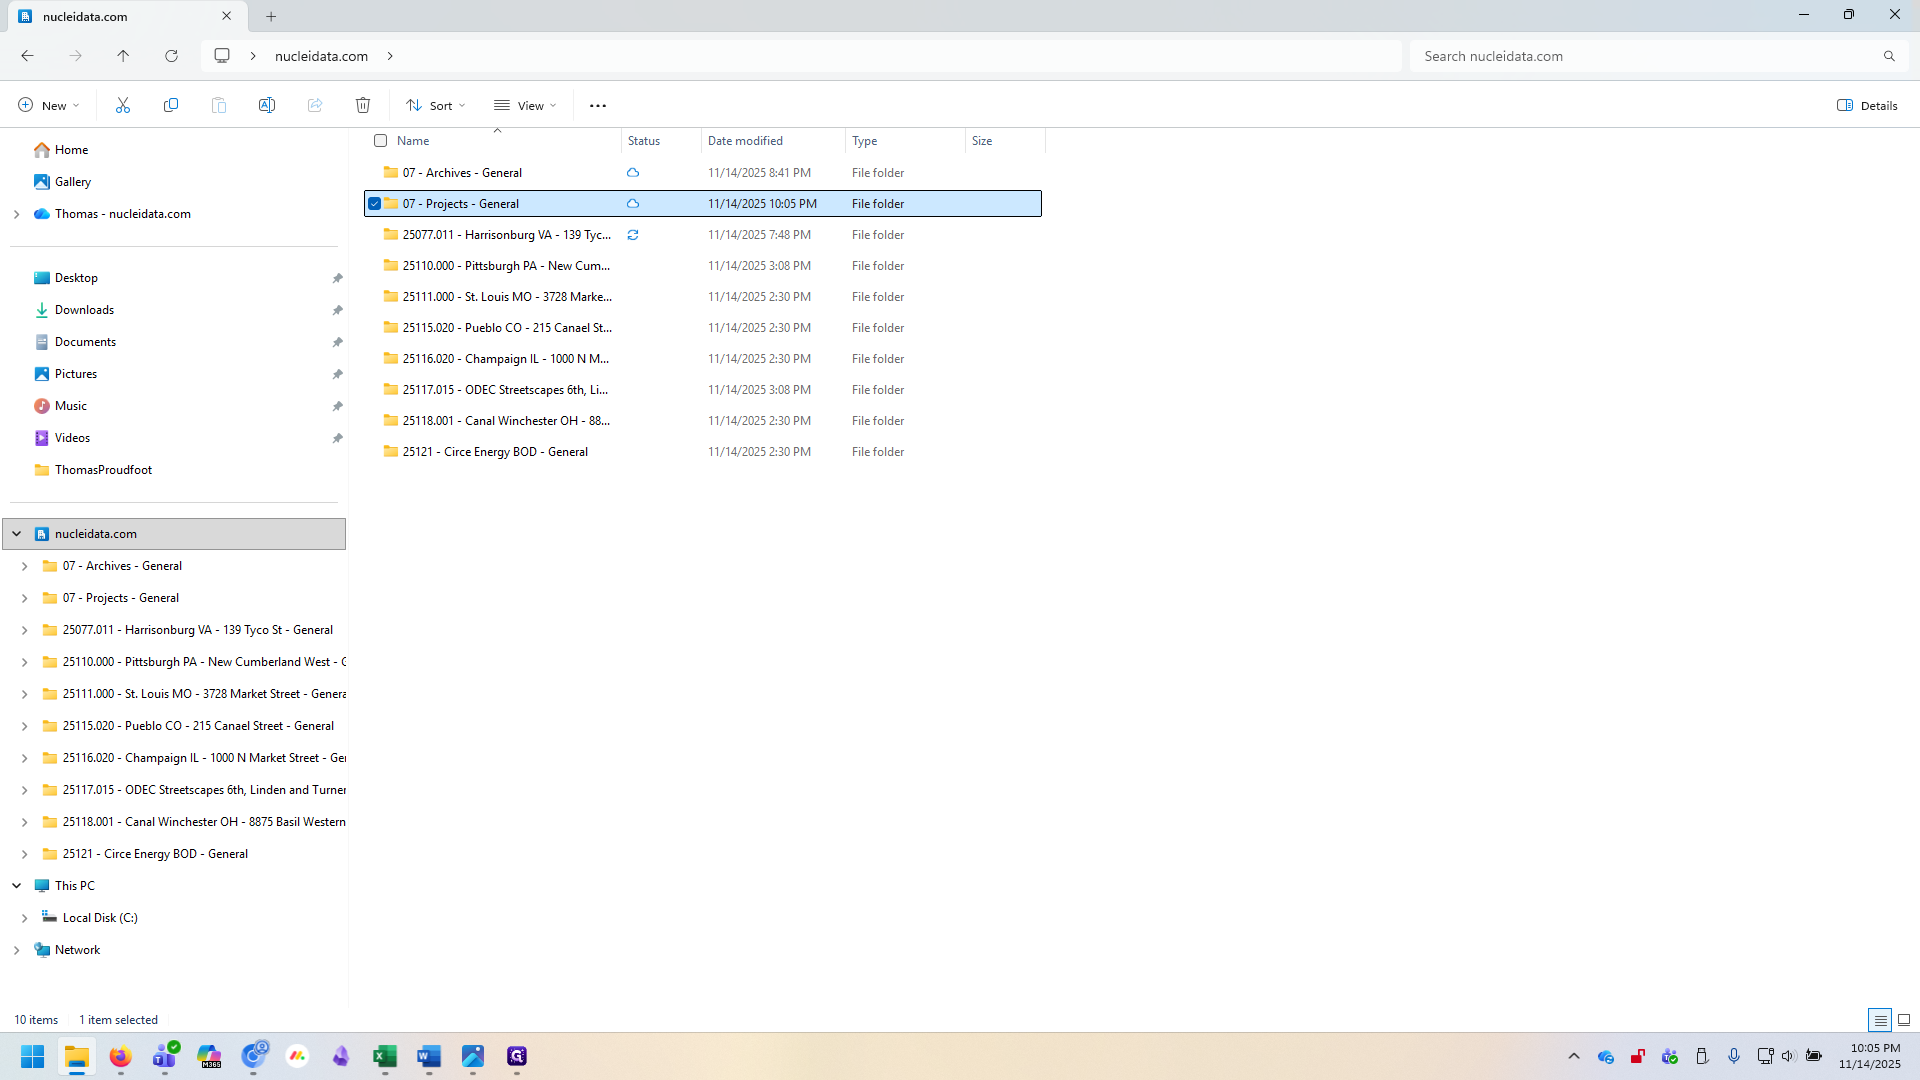Launch Excel from the taskbar
Screen dimensions: 1920x1080
(385, 1056)
